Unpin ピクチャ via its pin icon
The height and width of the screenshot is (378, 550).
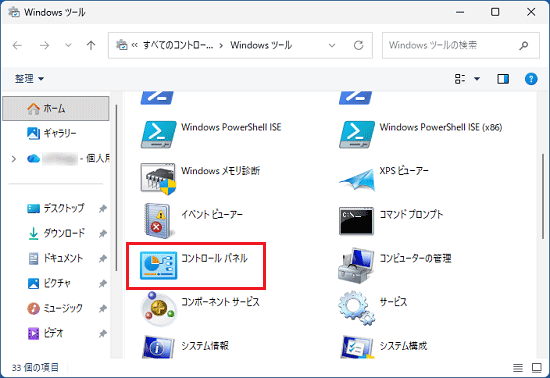point(102,284)
